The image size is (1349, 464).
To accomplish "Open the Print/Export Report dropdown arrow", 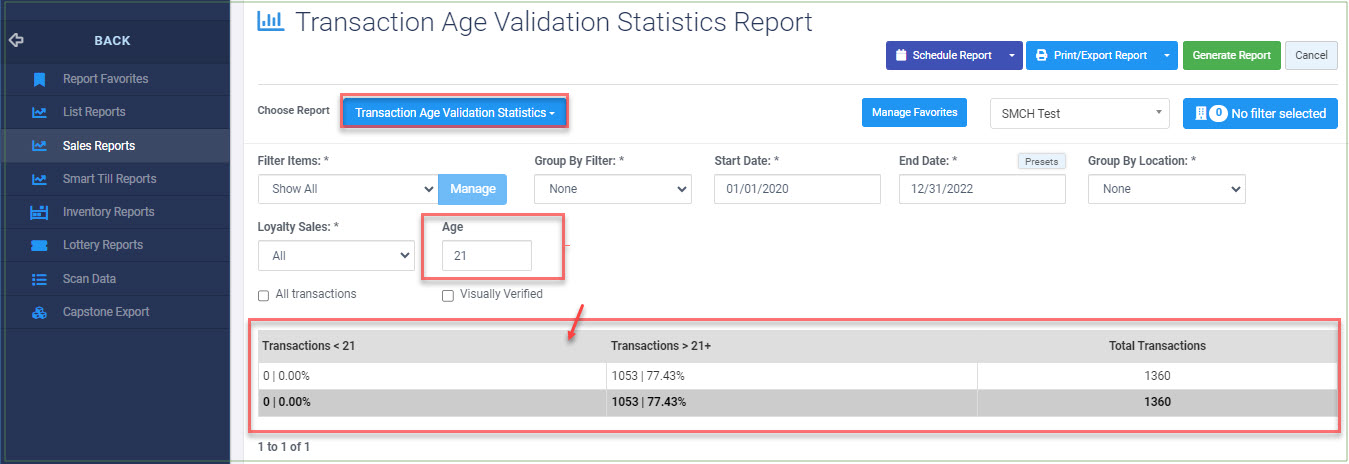I will click(1167, 56).
